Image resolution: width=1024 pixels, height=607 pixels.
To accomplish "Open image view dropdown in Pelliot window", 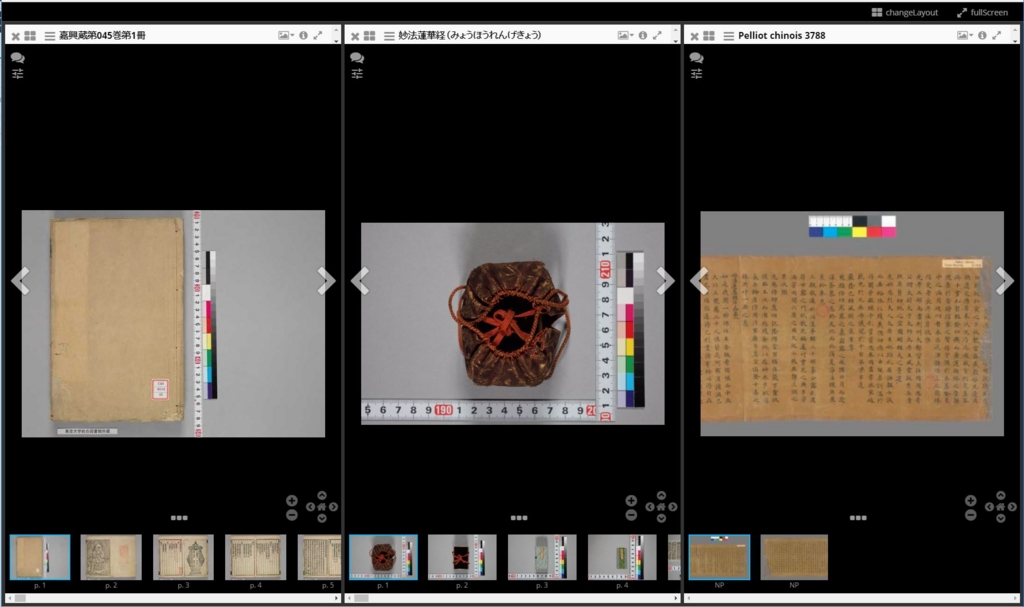I will [965, 35].
